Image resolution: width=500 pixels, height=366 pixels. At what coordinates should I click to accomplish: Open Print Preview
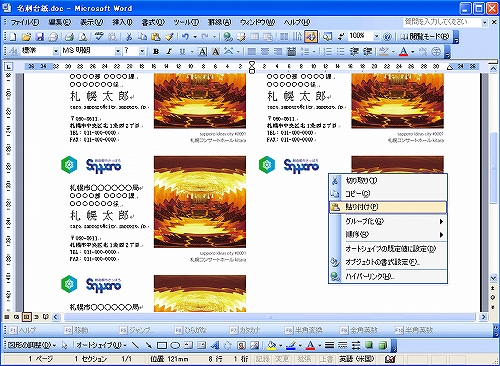(83, 37)
